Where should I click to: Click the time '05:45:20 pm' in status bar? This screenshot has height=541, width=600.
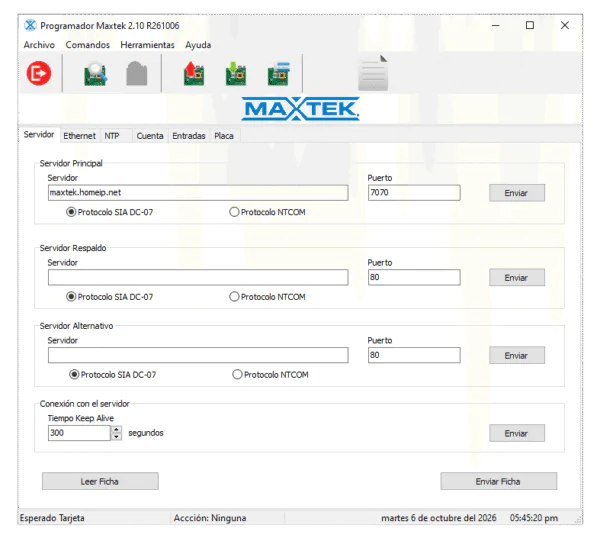coord(534,518)
